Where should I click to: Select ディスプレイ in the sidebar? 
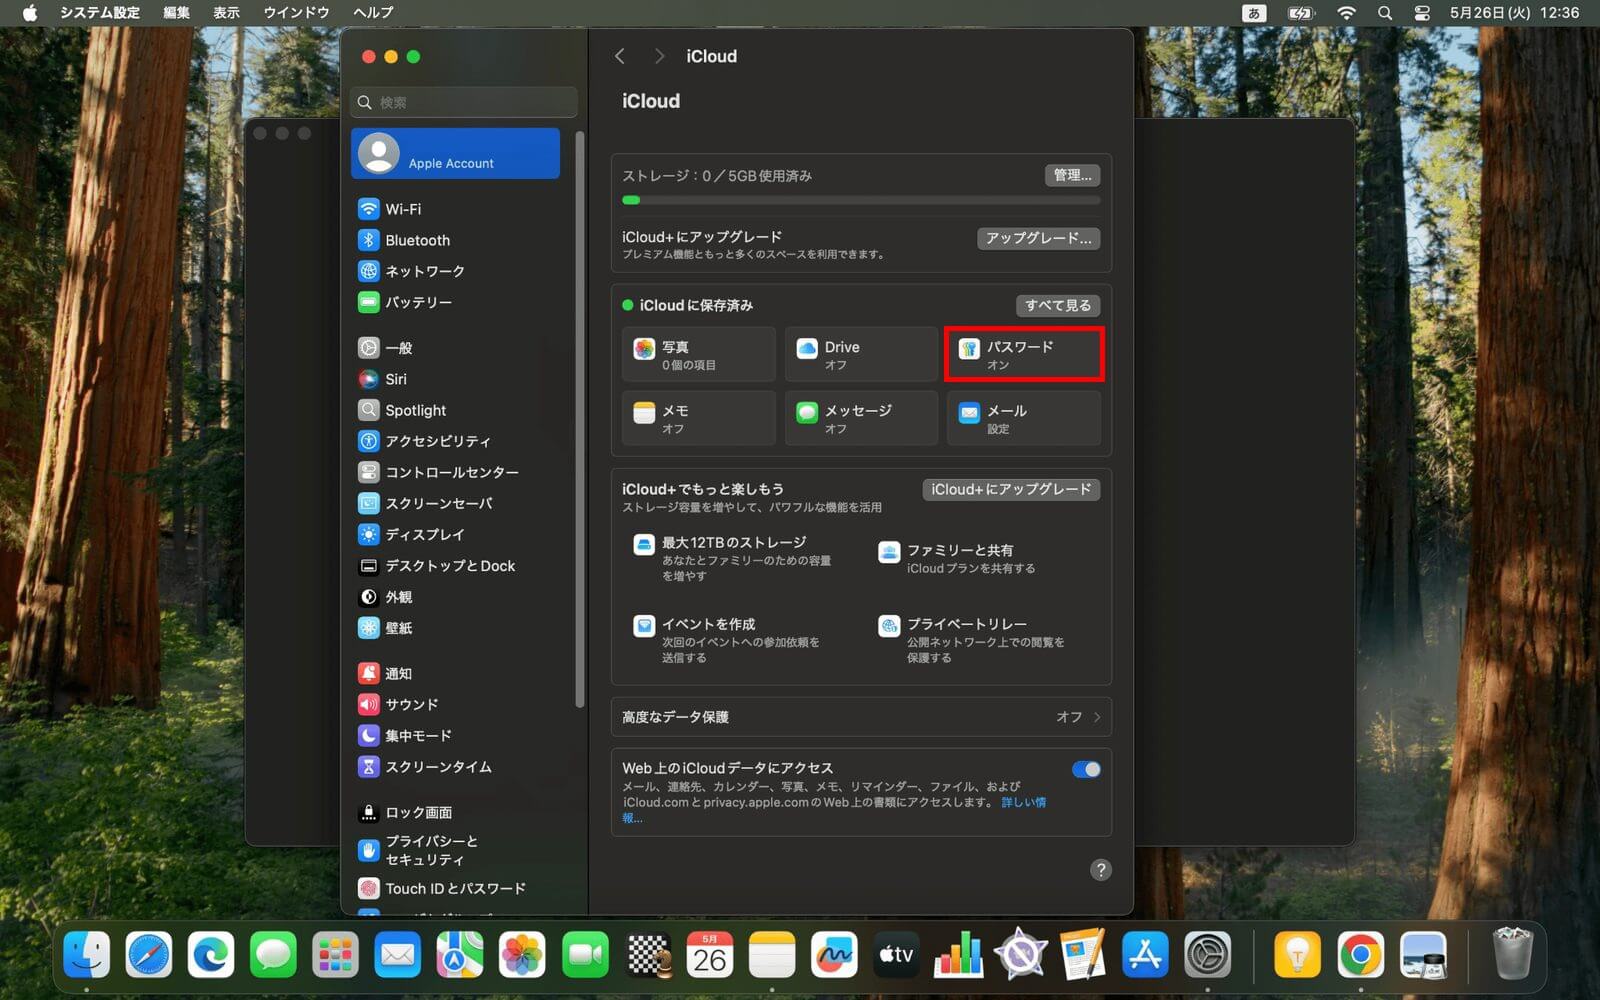455,534
